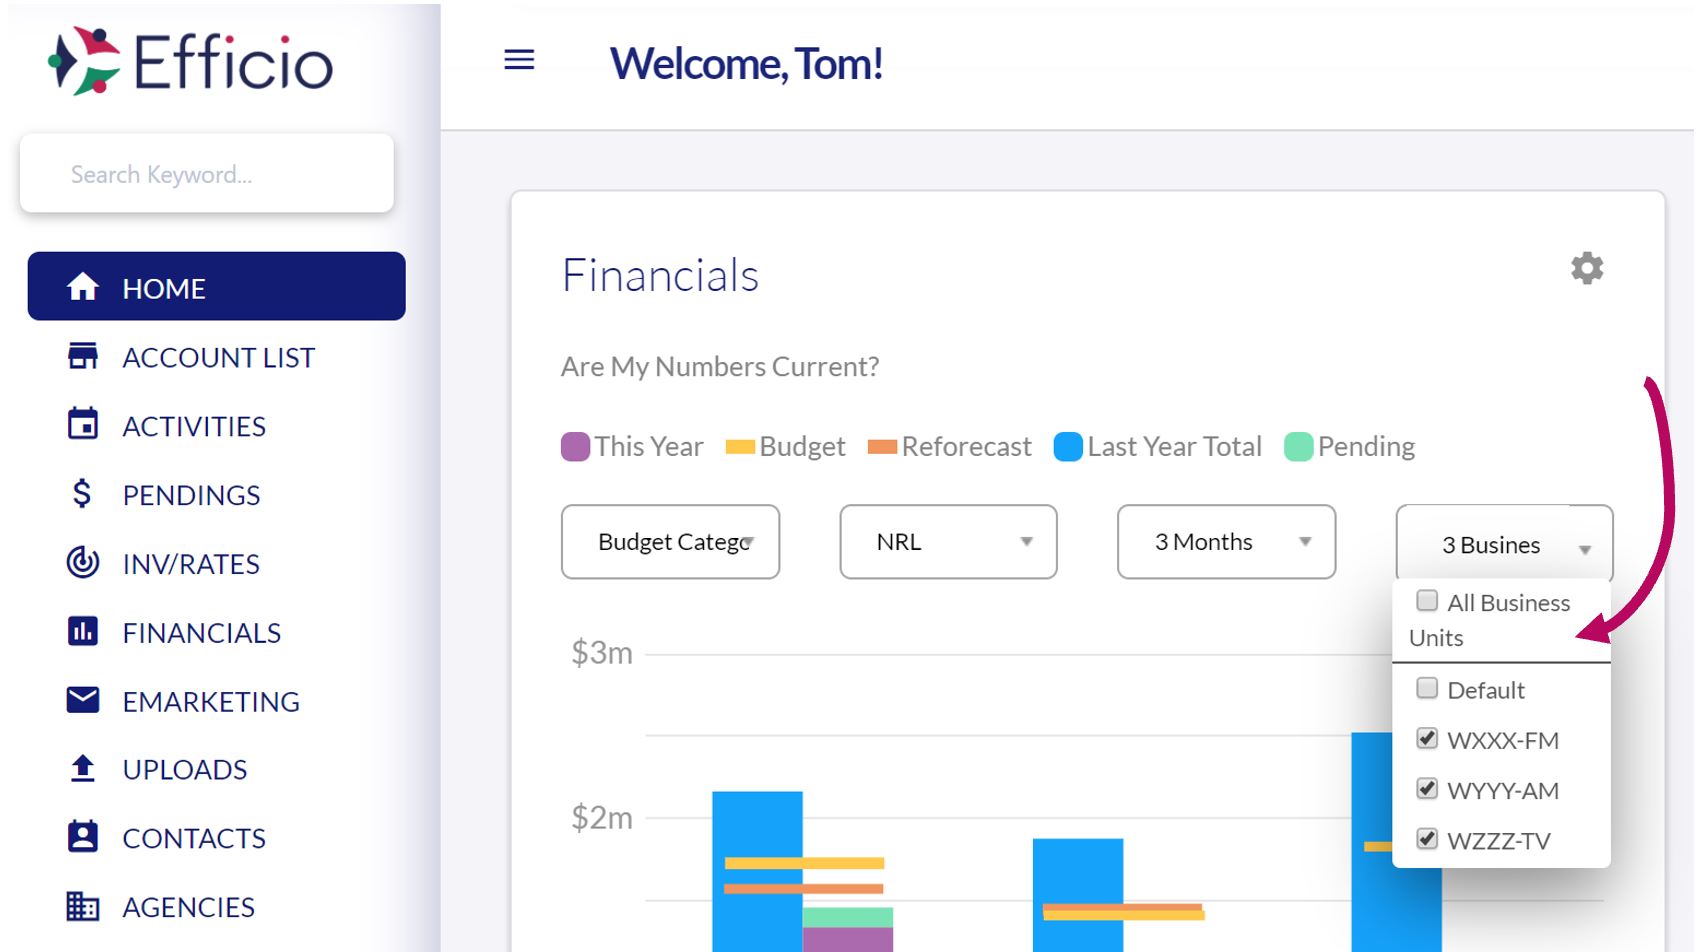Image resolution: width=1697 pixels, height=952 pixels.
Task: Uncheck WZZZ-TV business unit
Action: click(1427, 838)
